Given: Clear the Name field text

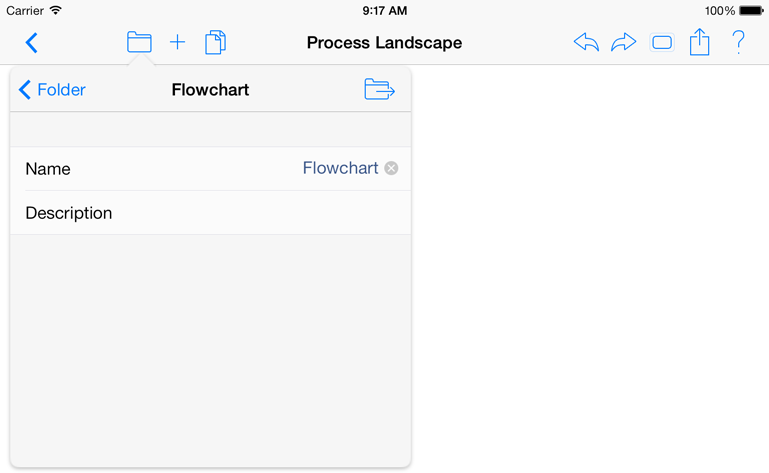Looking at the screenshot, I should pyautogui.click(x=391, y=168).
